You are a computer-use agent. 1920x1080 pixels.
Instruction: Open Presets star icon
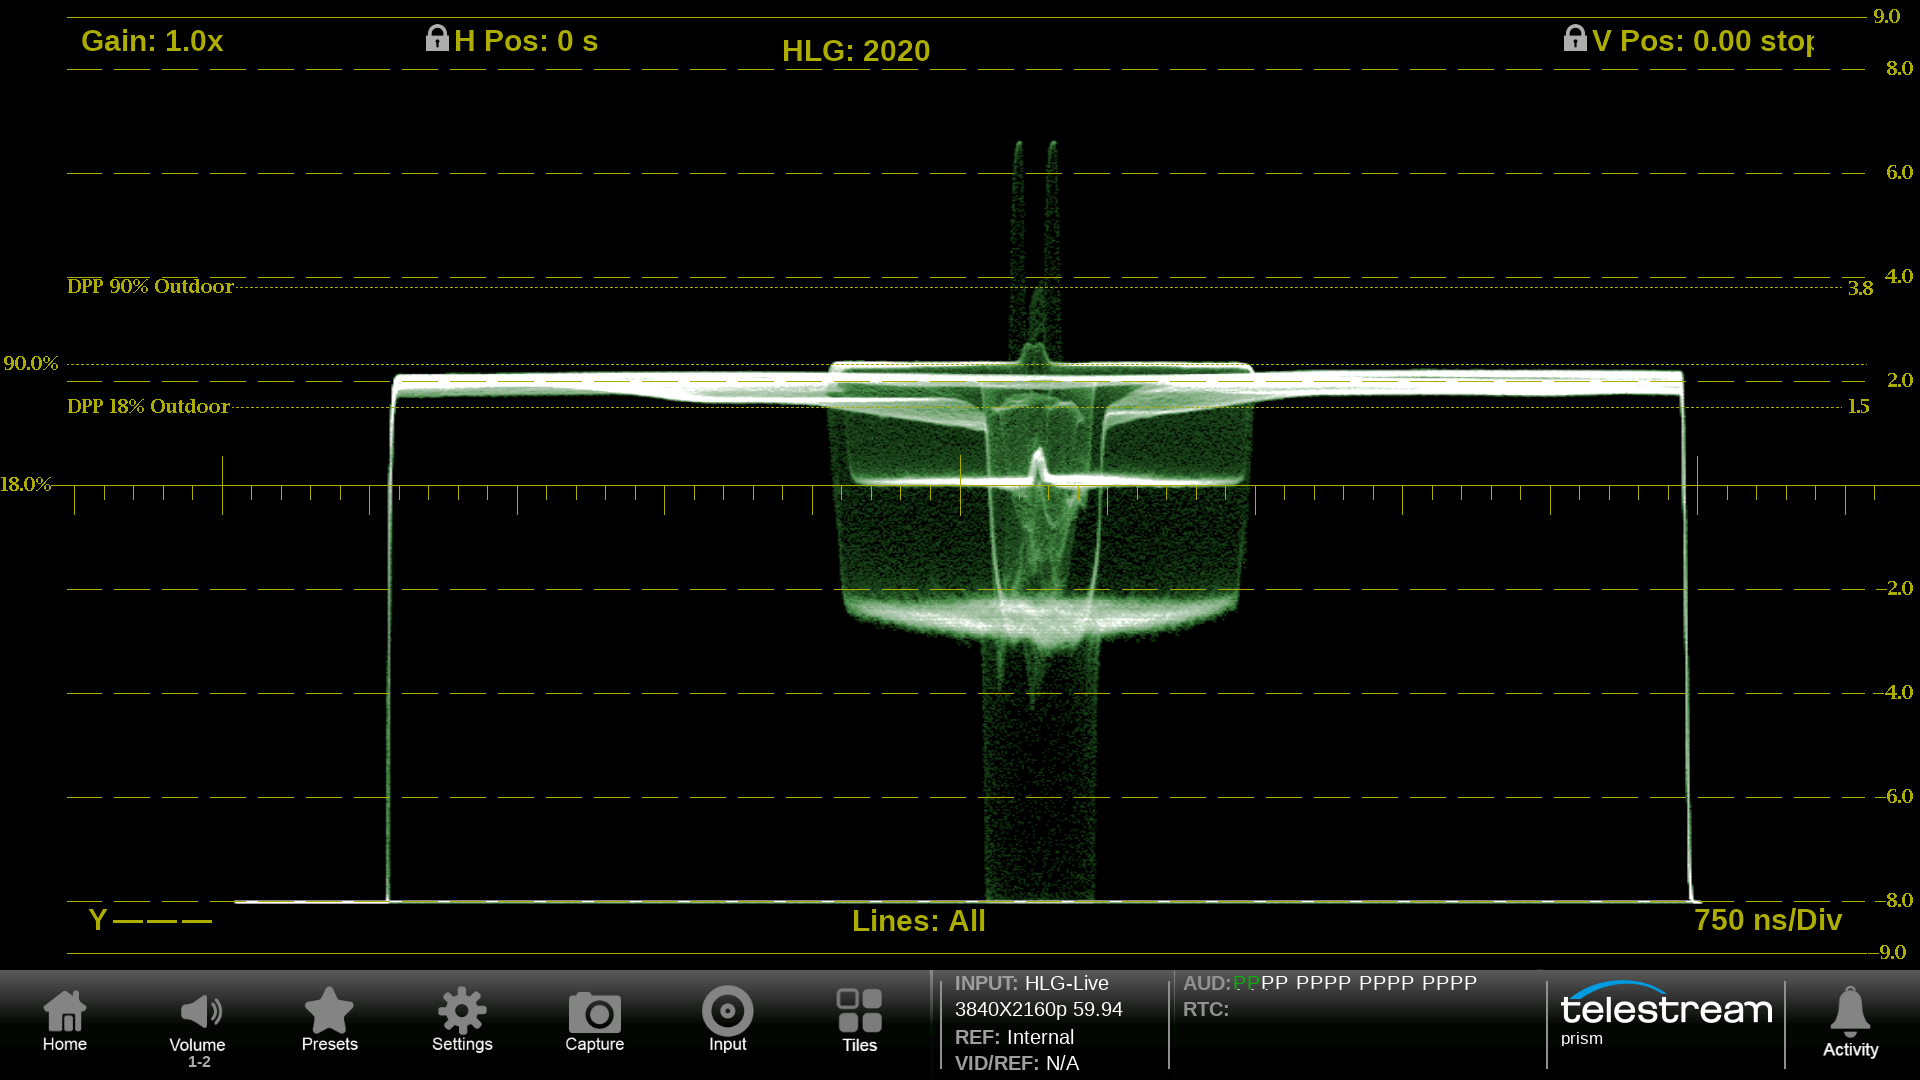coord(329,1012)
